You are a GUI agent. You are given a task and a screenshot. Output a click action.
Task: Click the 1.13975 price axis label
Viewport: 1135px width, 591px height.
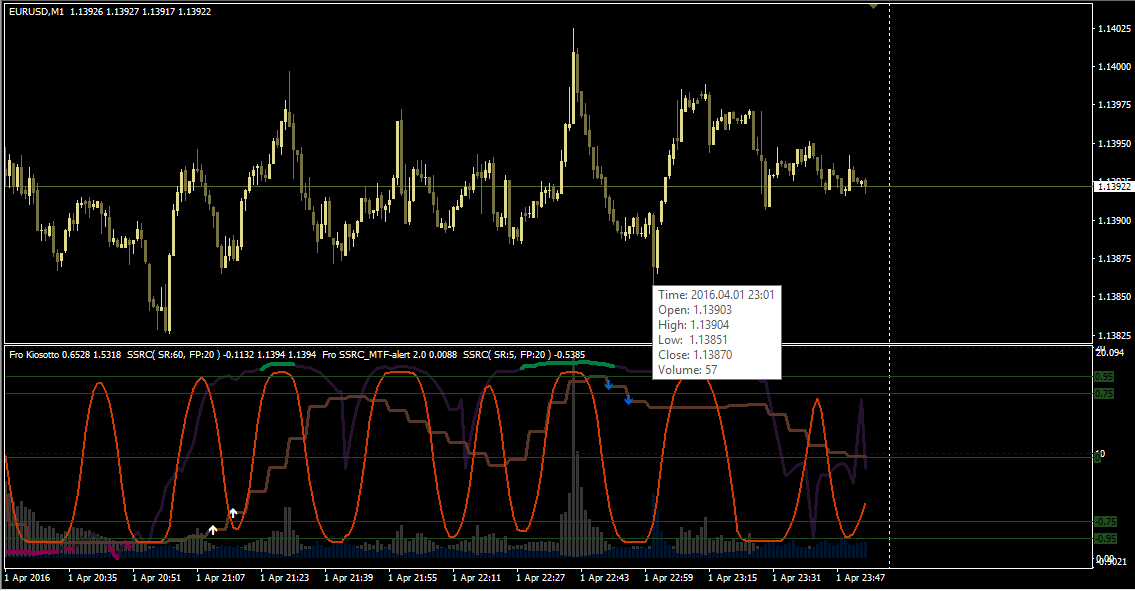coord(1114,105)
